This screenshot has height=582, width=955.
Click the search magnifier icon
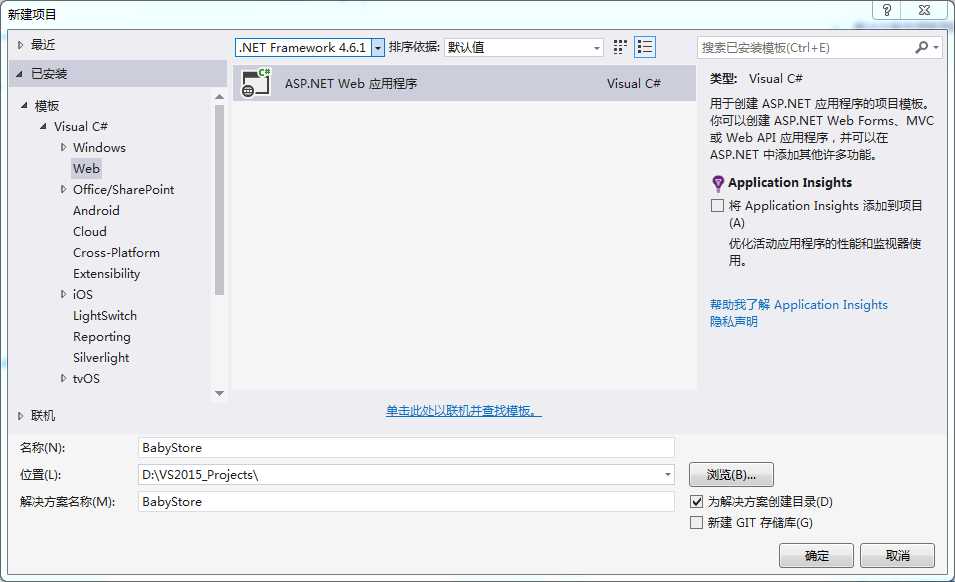pyautogui.click(x=922, y=47)
